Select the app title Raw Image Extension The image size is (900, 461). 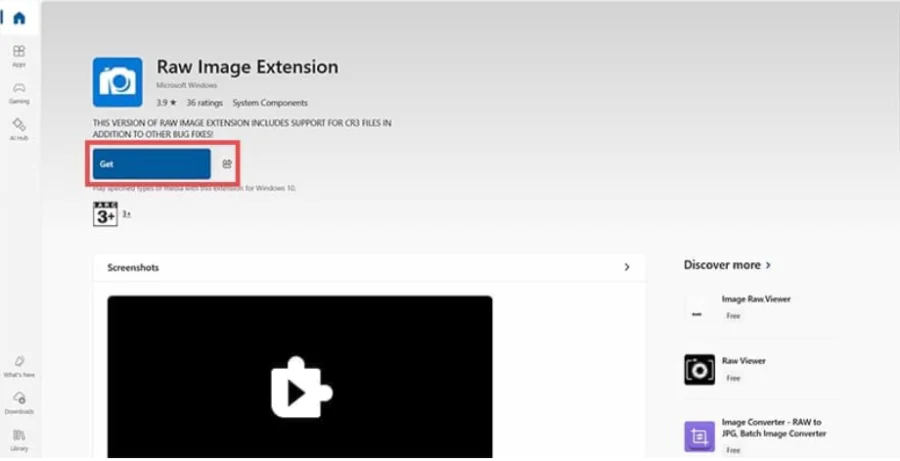(247, 67)
